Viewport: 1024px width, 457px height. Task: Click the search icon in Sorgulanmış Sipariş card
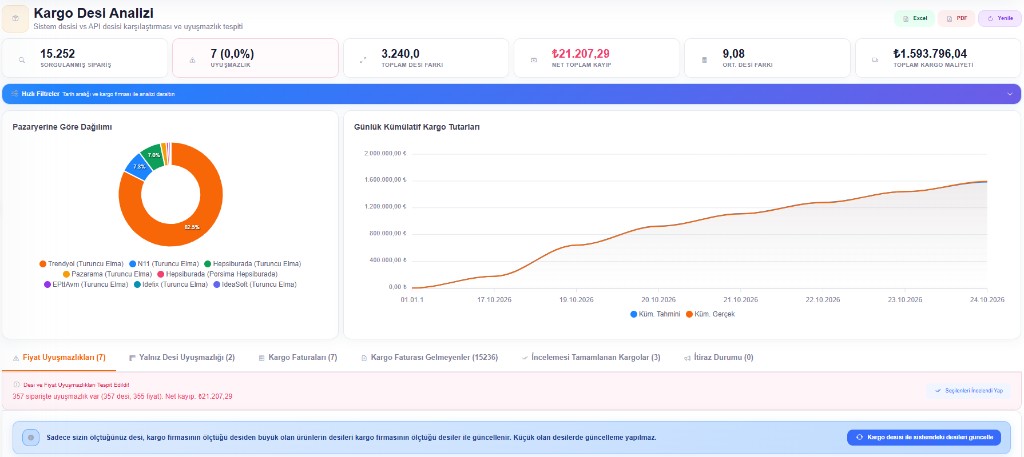22,60
